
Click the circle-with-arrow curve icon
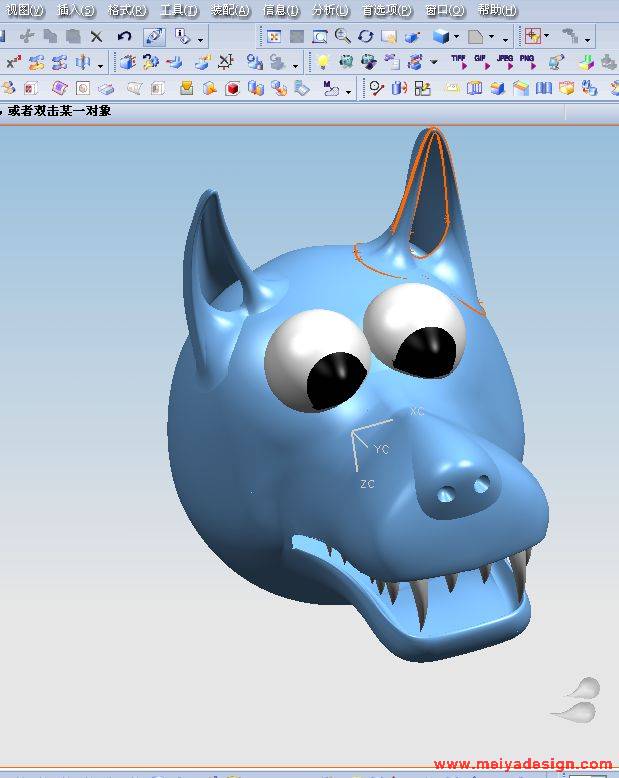tap(377, 88)
